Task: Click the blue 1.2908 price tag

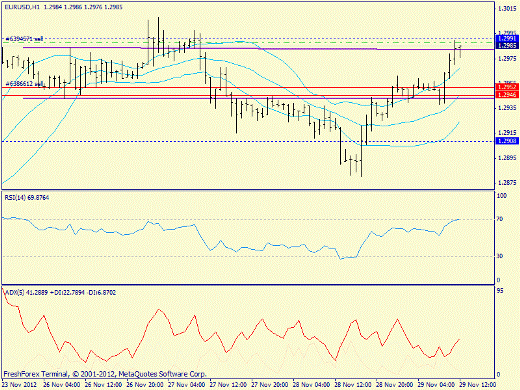Action: [507, 141]
